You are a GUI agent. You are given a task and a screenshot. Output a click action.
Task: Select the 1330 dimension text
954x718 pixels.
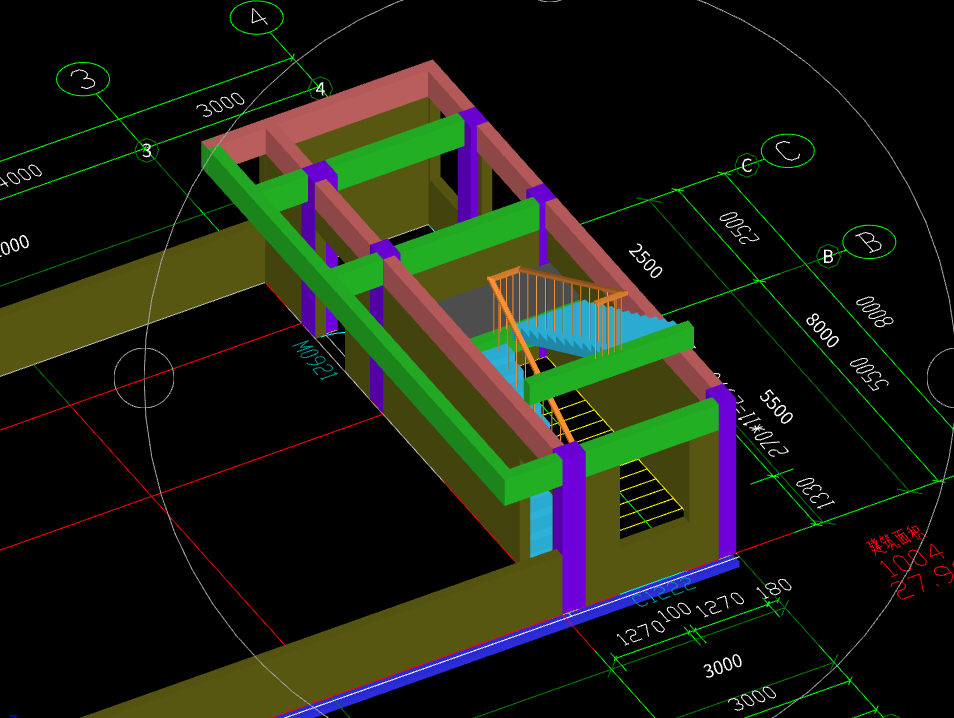pos(815,492)
